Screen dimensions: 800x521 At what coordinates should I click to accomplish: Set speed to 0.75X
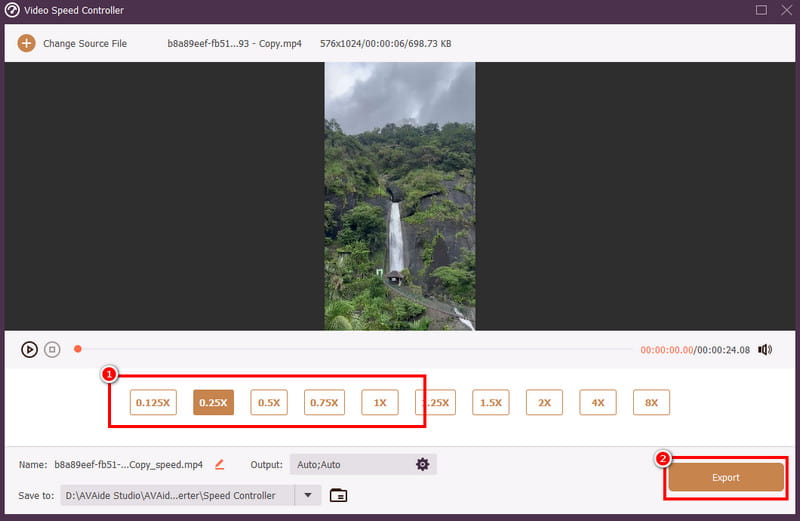click(324, 403)
